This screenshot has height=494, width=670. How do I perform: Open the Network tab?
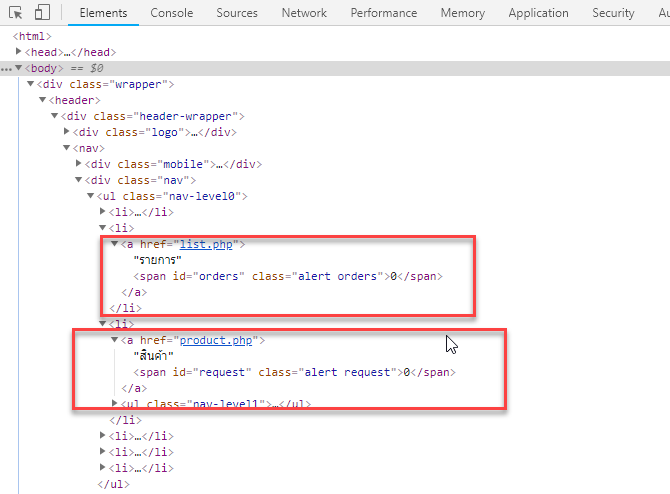(x=304, y=13)
